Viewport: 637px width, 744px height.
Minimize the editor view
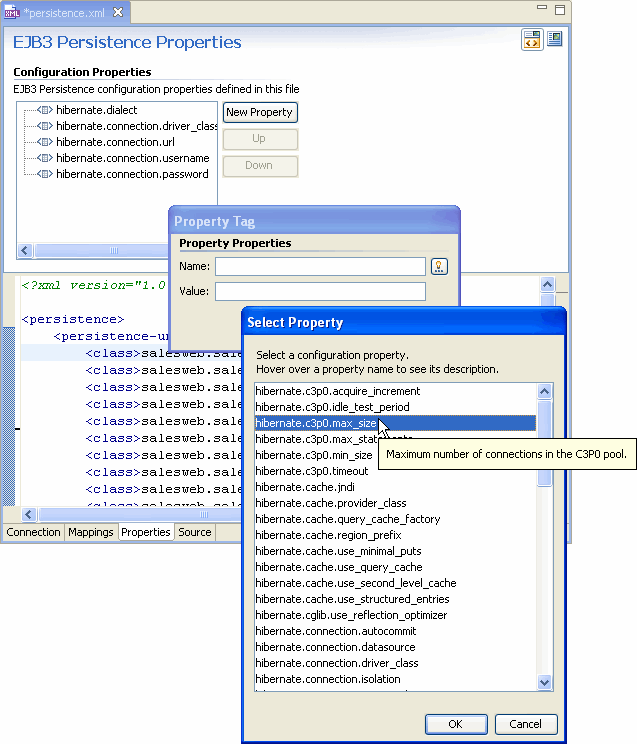point(542,7)
